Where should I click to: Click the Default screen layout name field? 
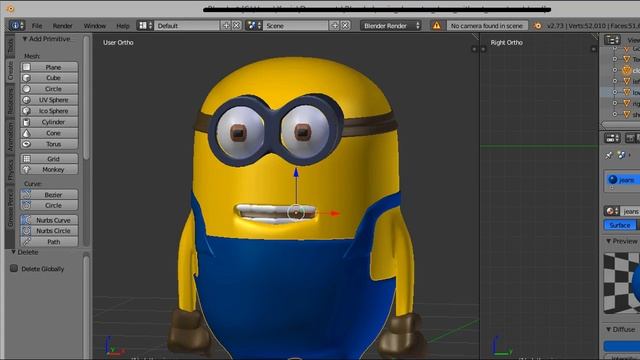[187, 26]
